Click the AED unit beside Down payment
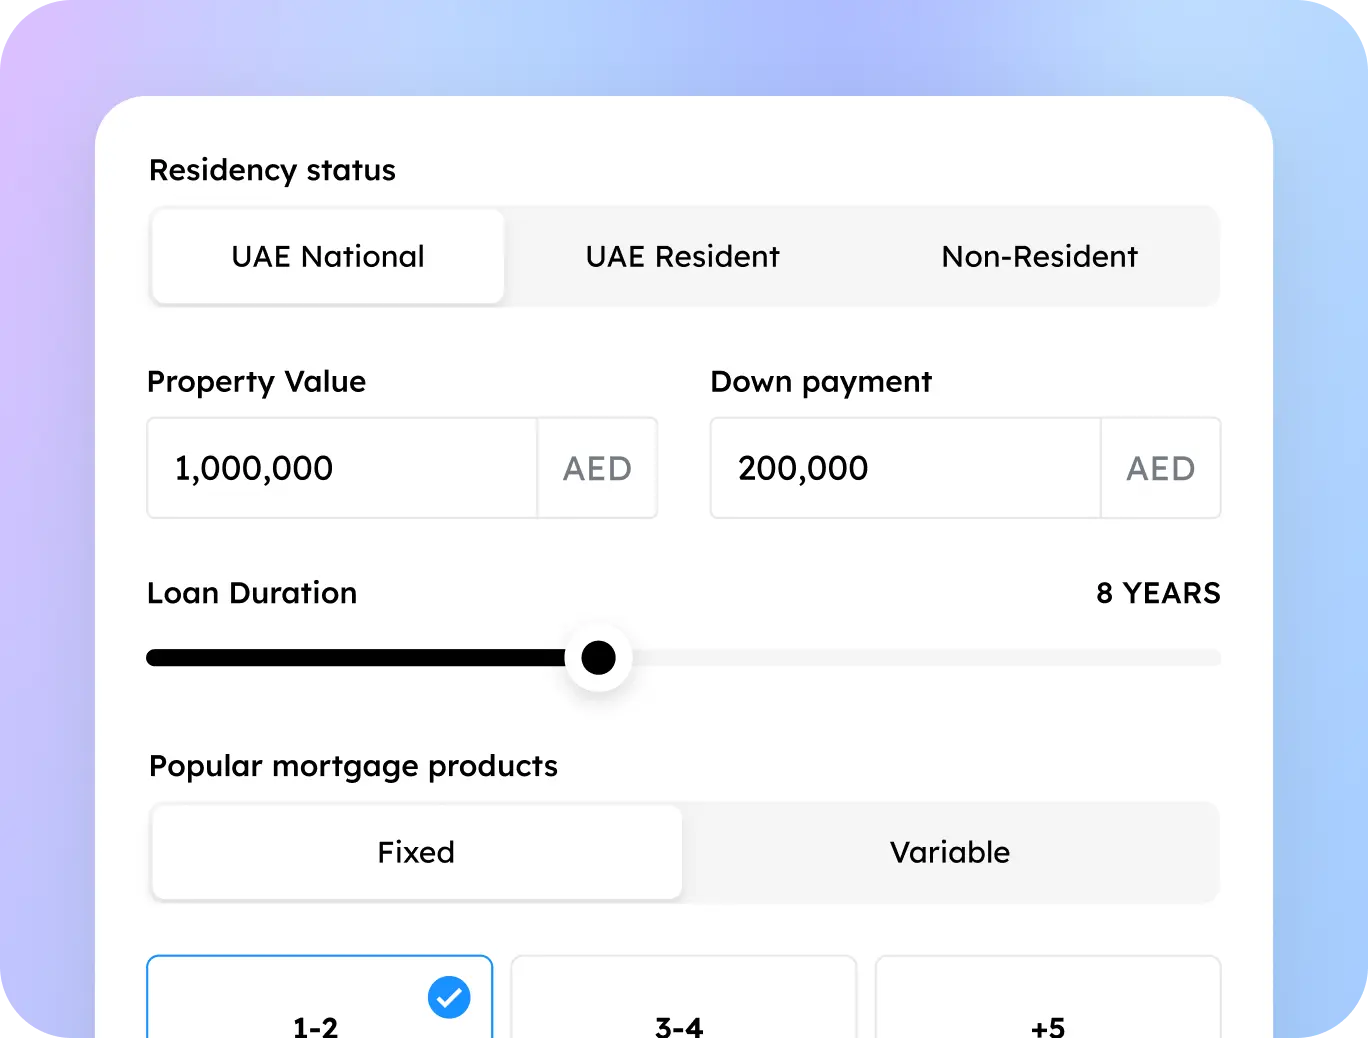Image resolution: width=1368 pixels, height=1038 pixels. coord(1160,468)
